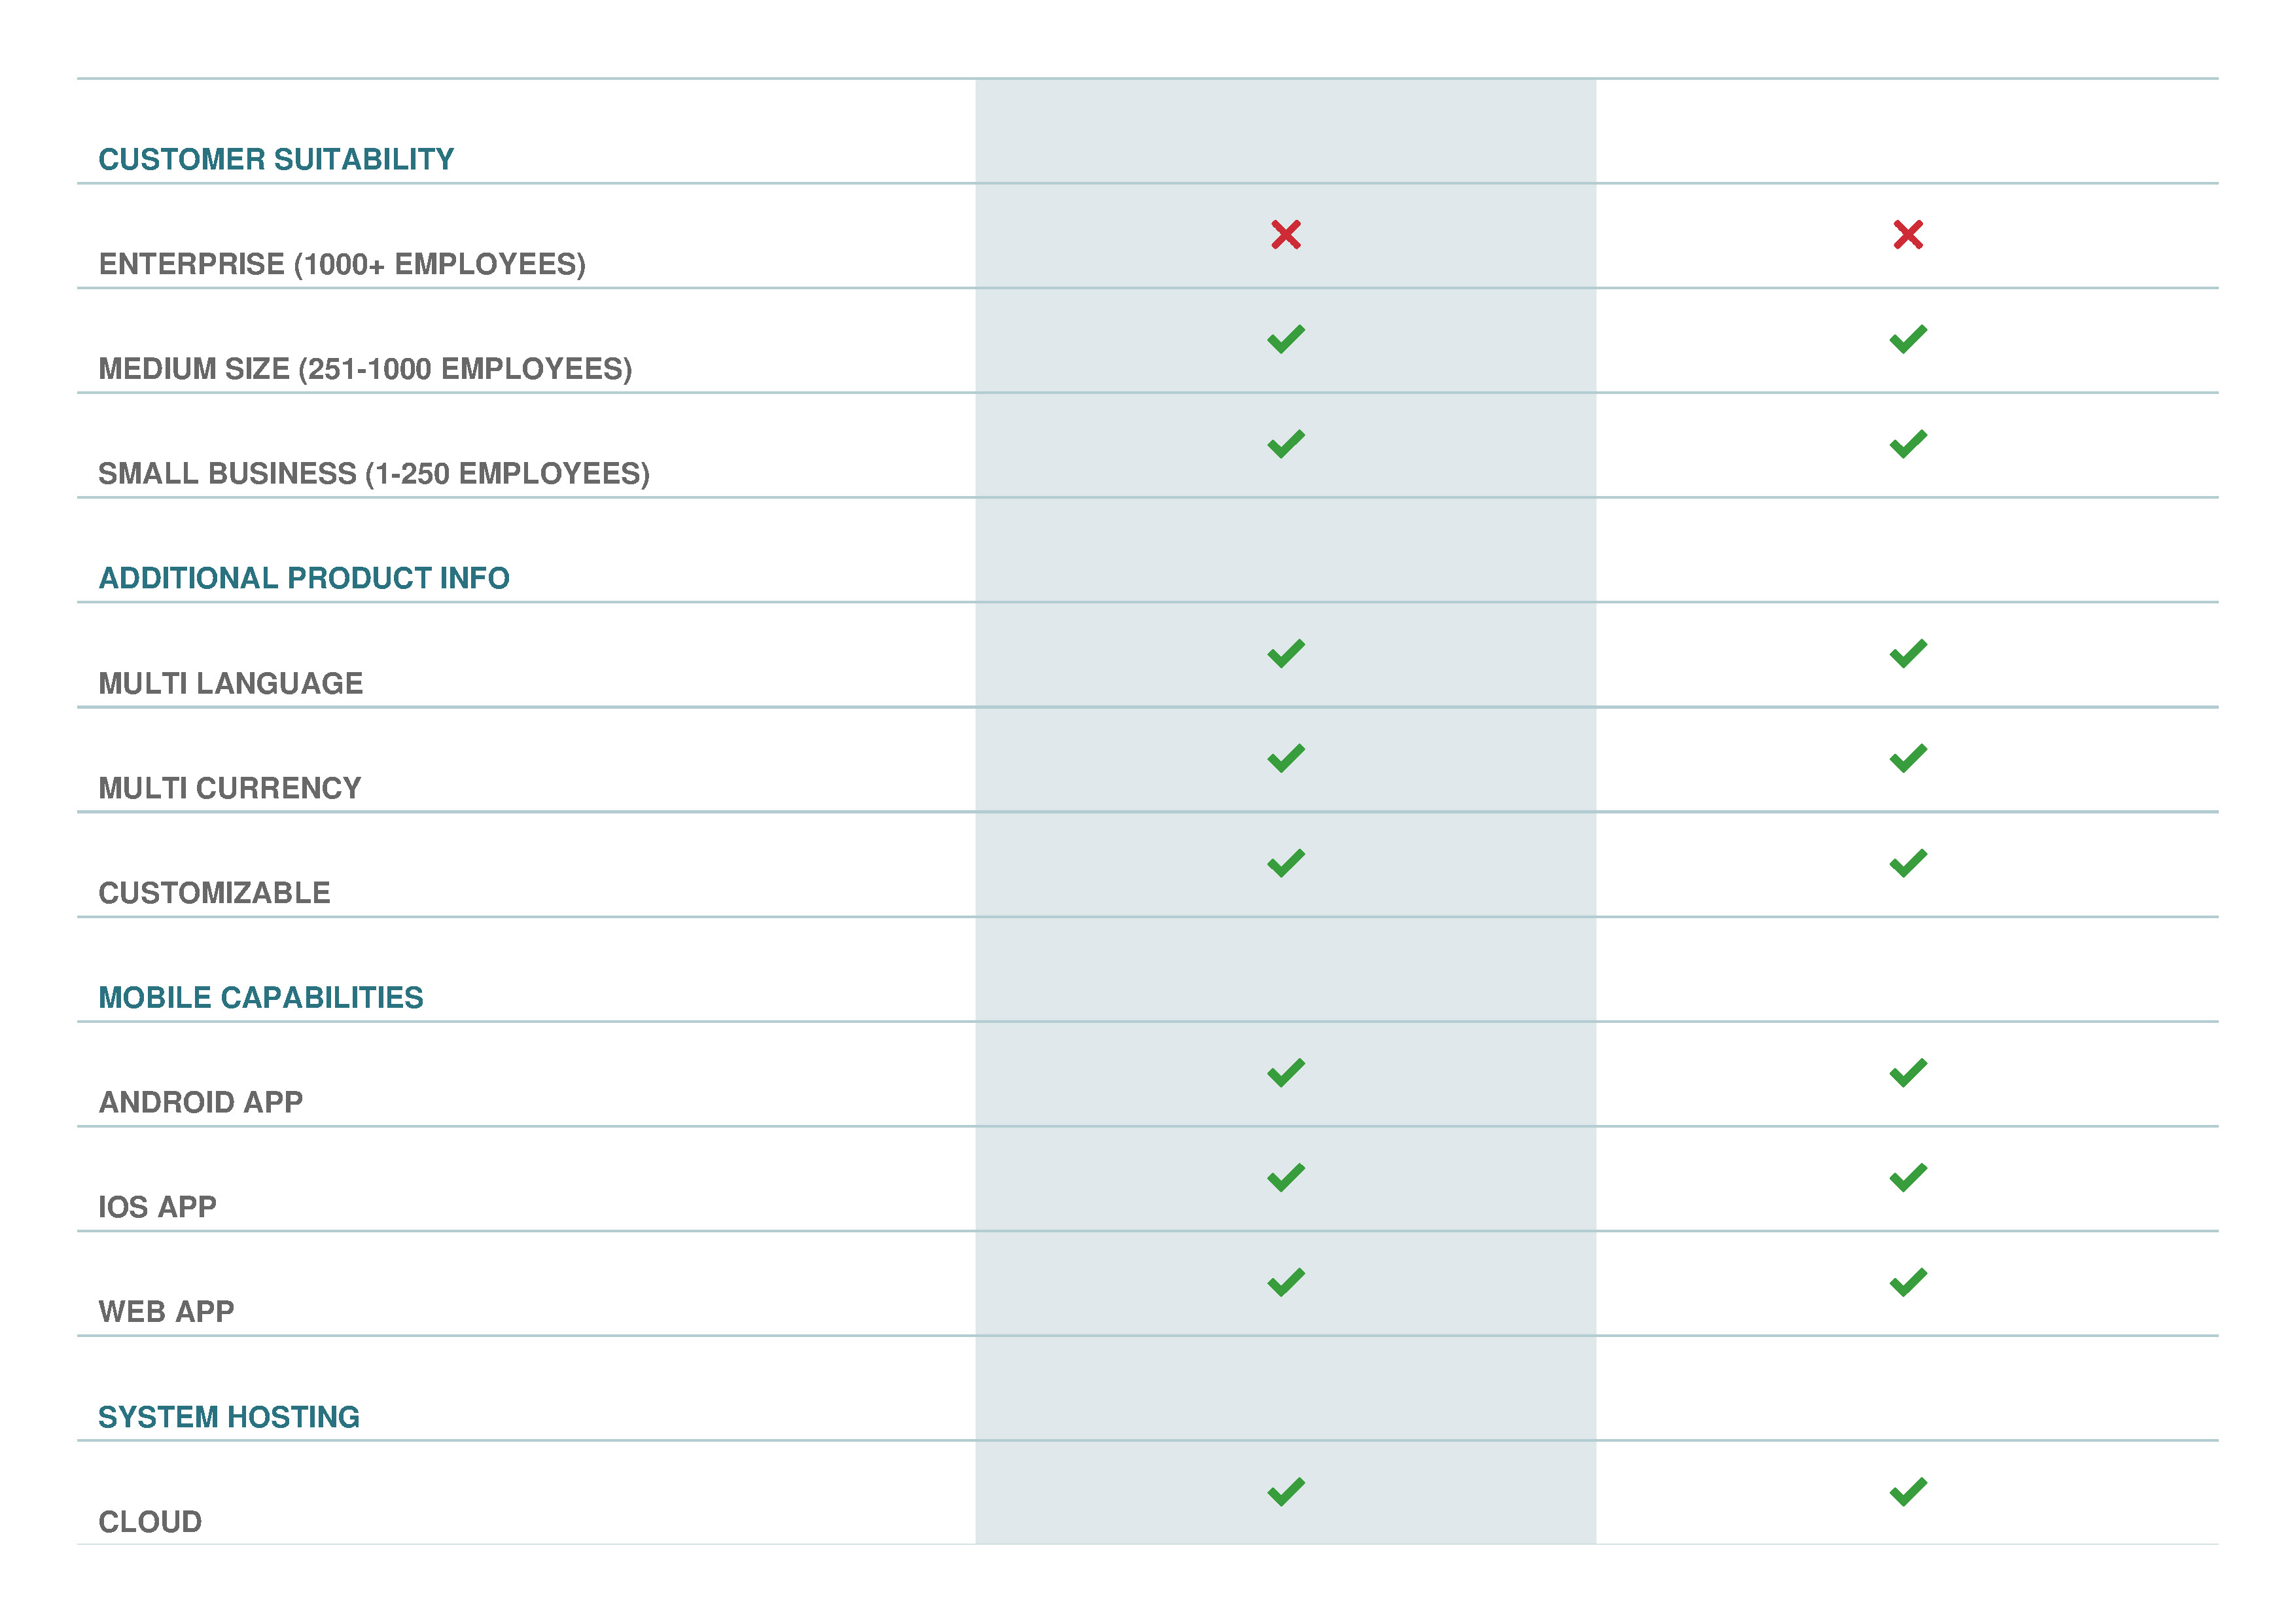Screen dimensions: 2296x1623
Task: Click Small Business checkmark in the right column
Action: 1907,443
